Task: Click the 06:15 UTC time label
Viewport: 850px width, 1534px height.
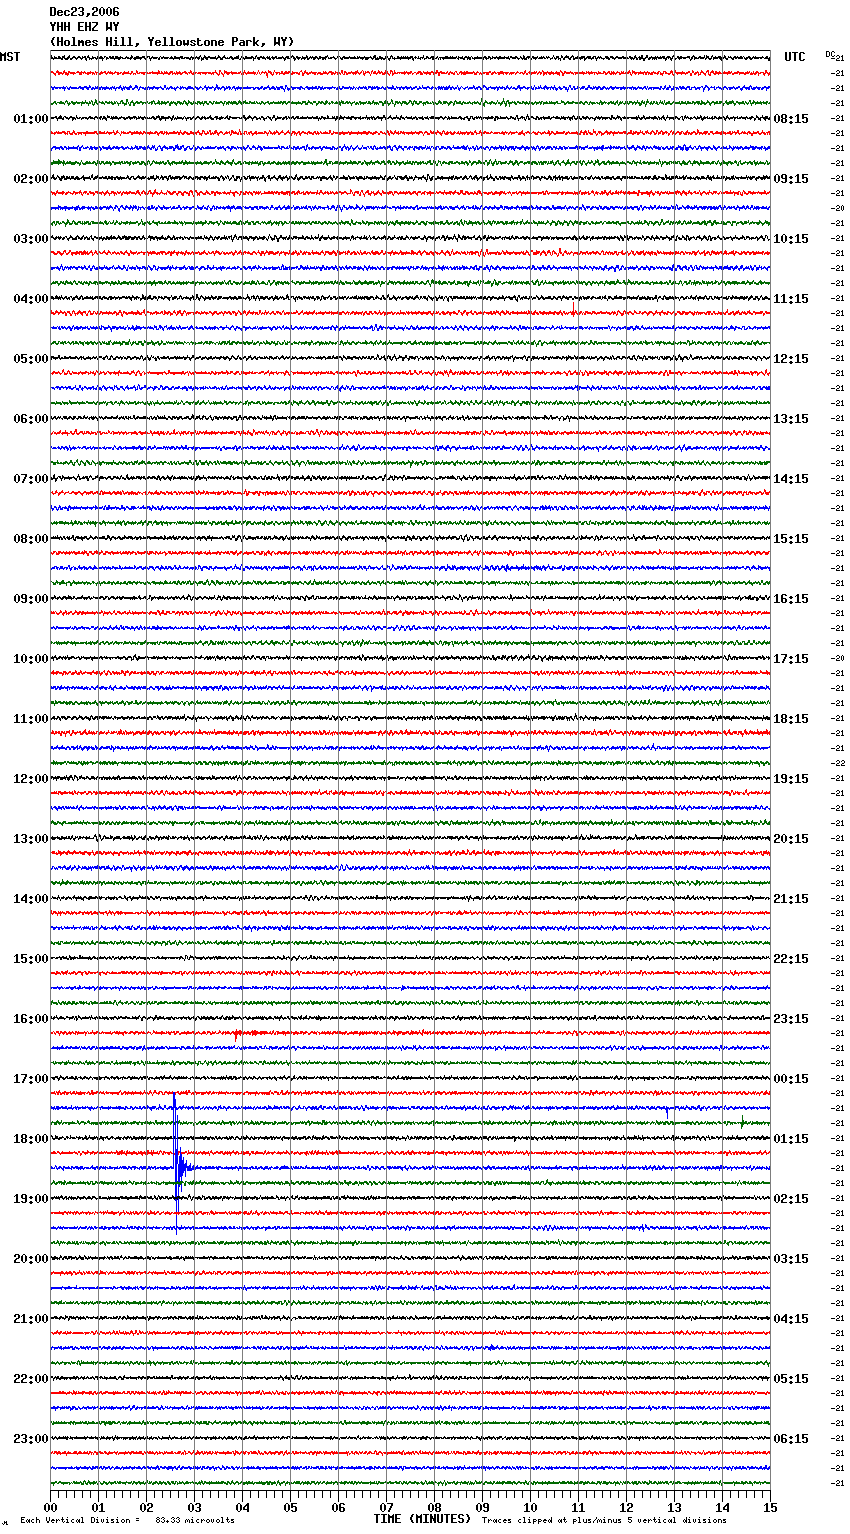Action: point(791,1439)
